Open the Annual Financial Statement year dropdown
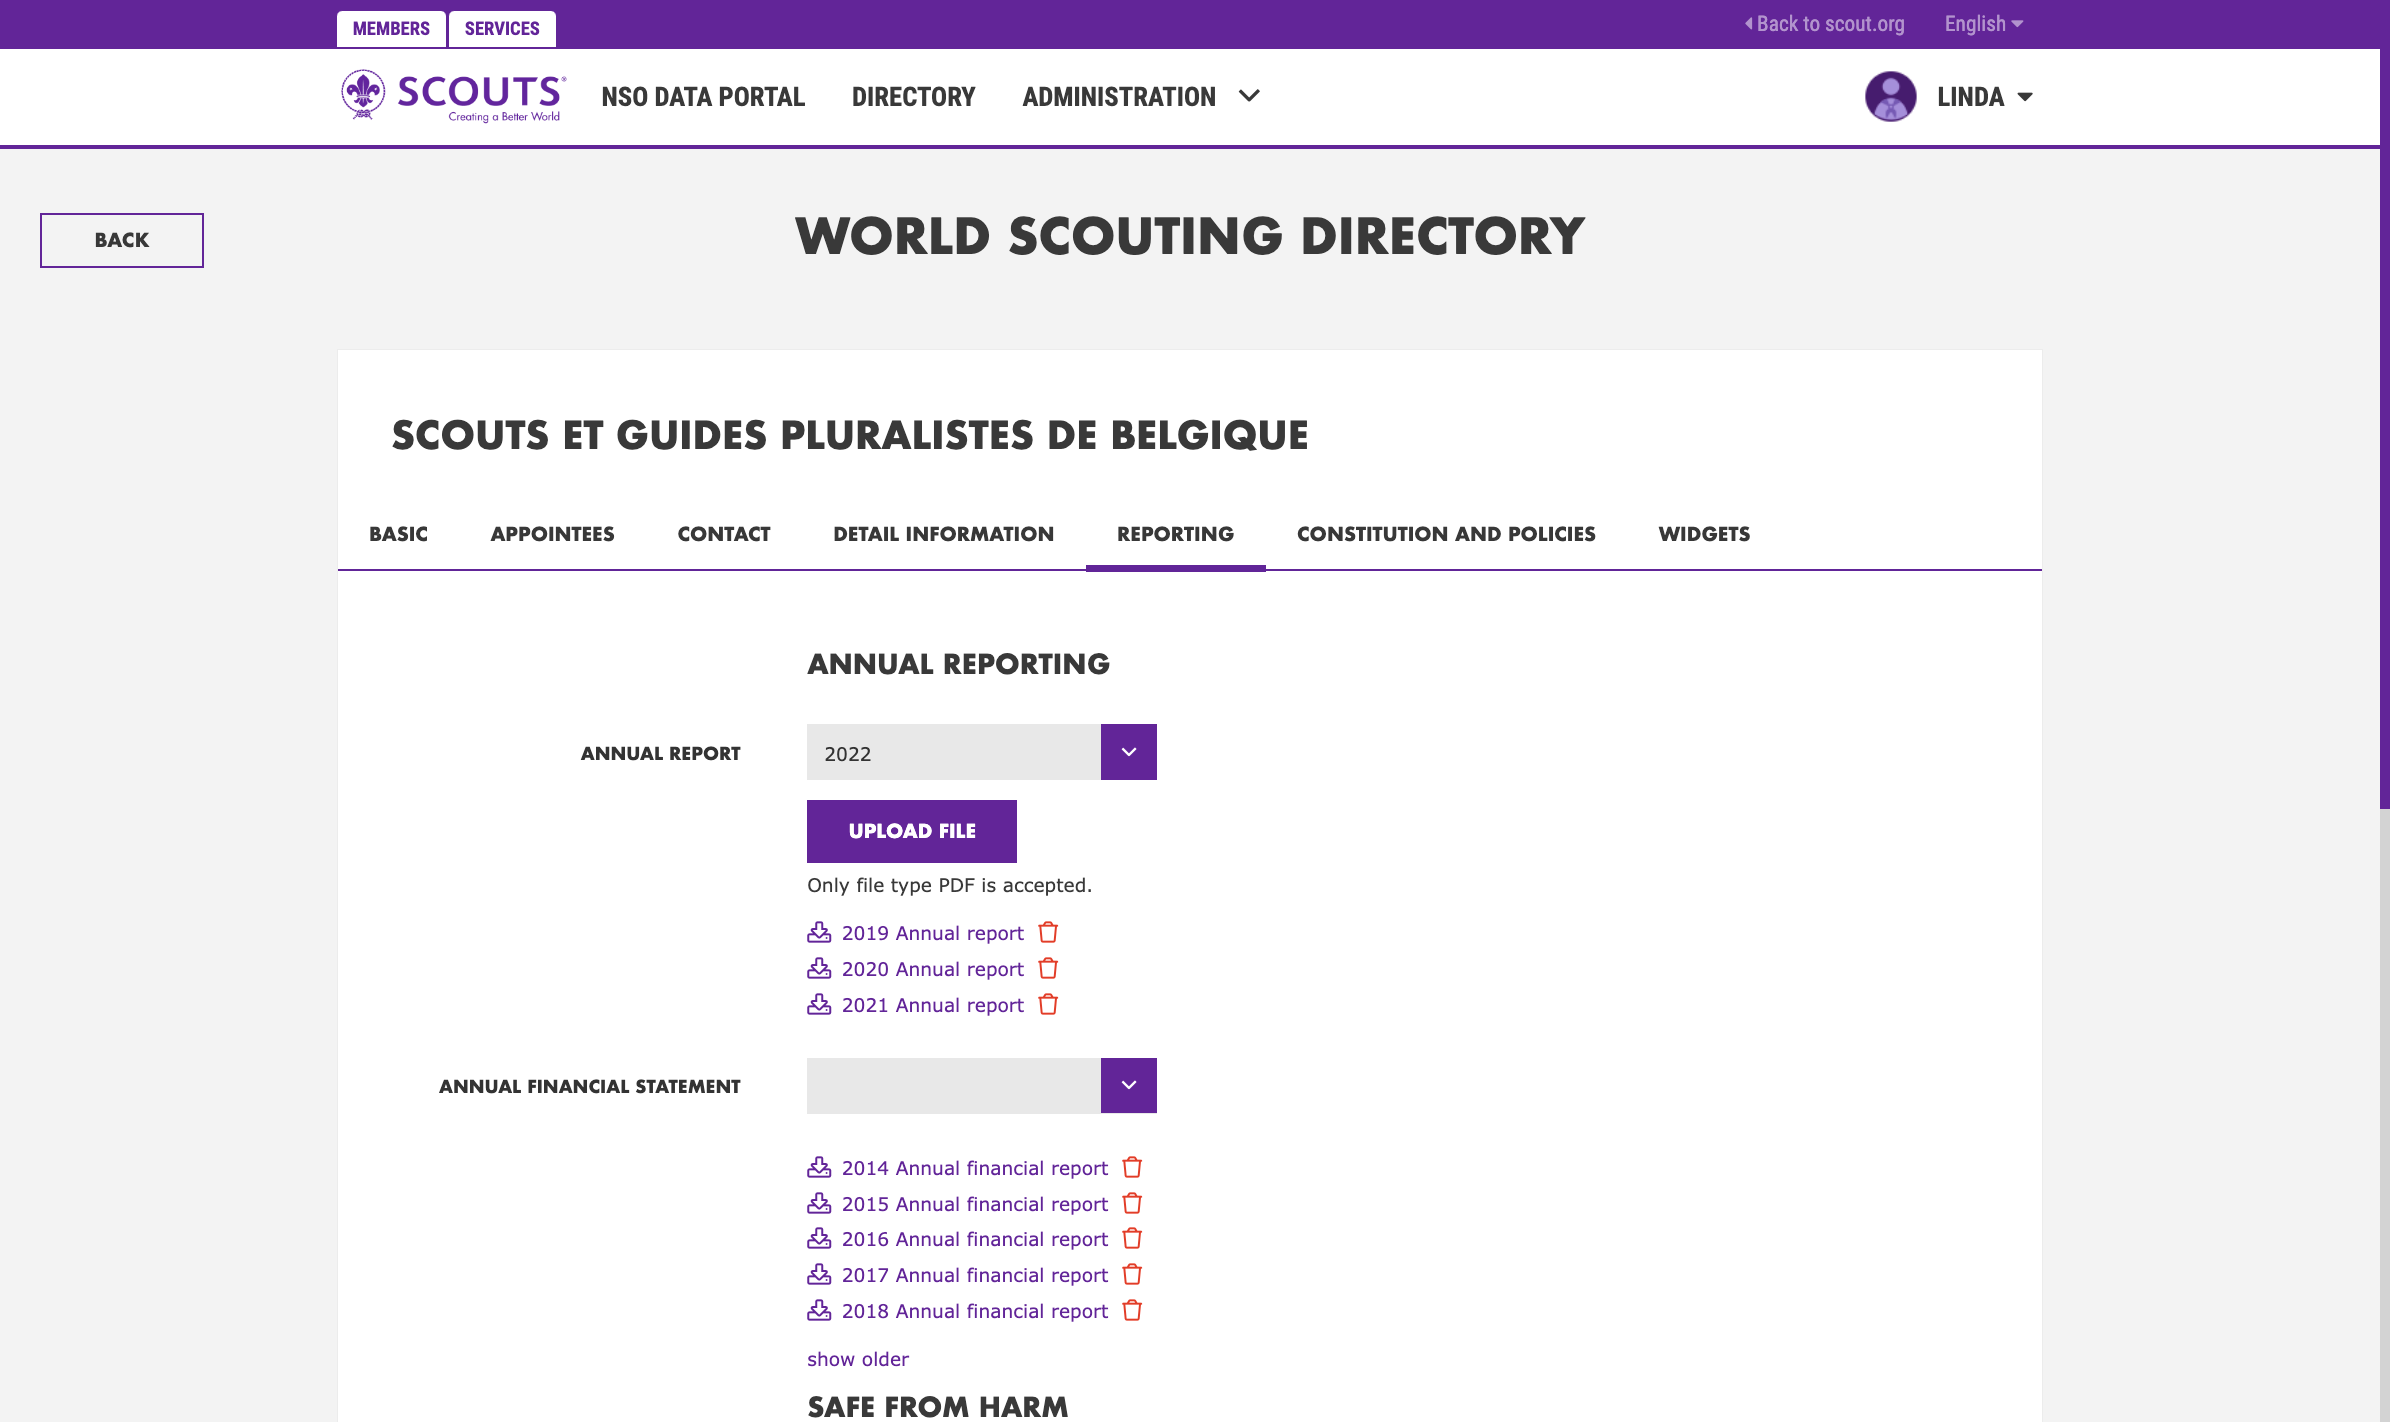 [982, 1085]
